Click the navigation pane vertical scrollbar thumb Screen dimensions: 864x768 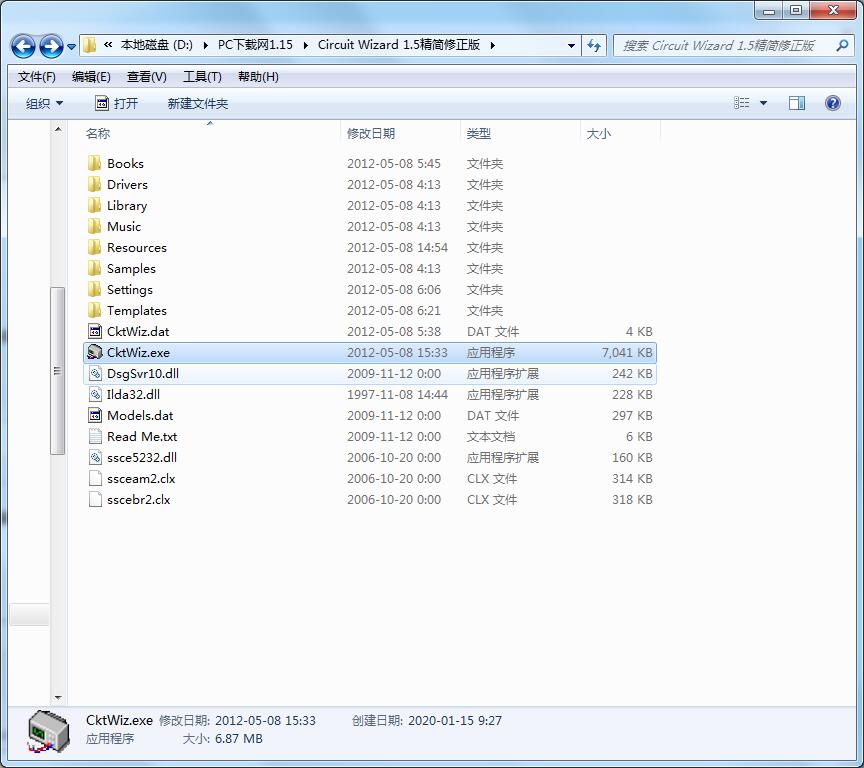58,370
